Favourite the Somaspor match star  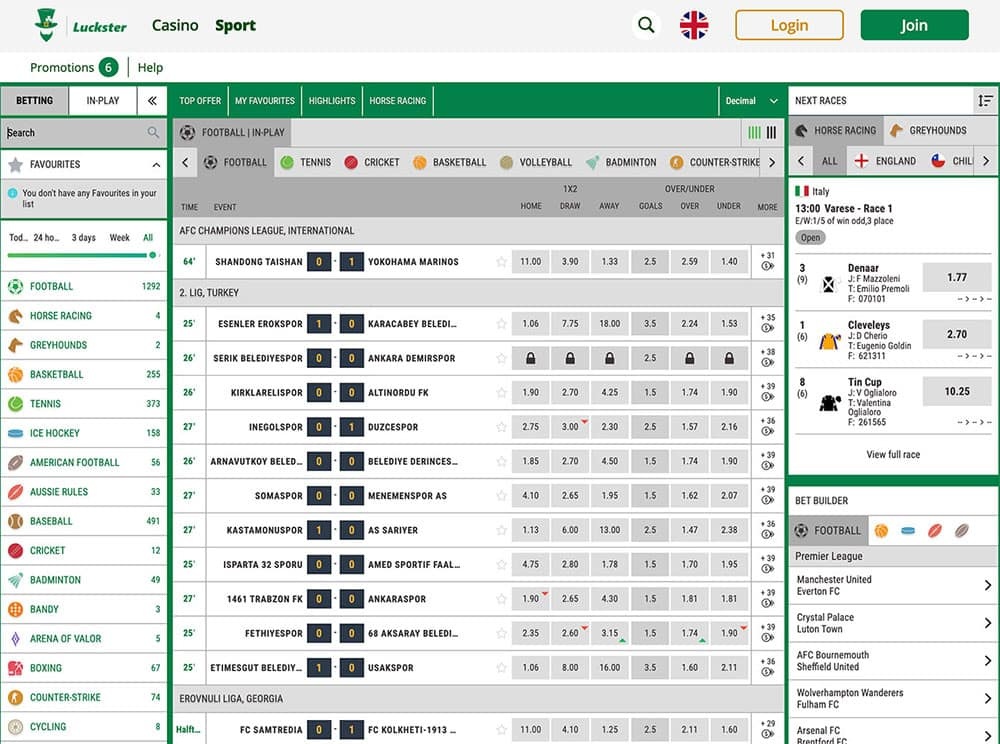click(501, 495)
